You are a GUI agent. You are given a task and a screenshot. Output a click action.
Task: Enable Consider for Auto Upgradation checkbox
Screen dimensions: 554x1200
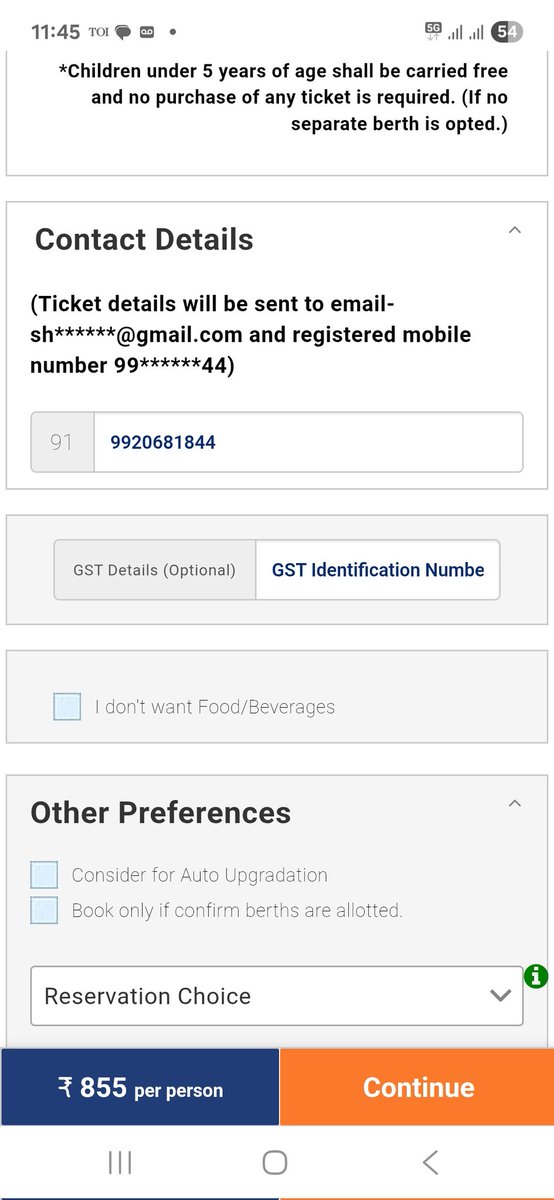point(44,875)
